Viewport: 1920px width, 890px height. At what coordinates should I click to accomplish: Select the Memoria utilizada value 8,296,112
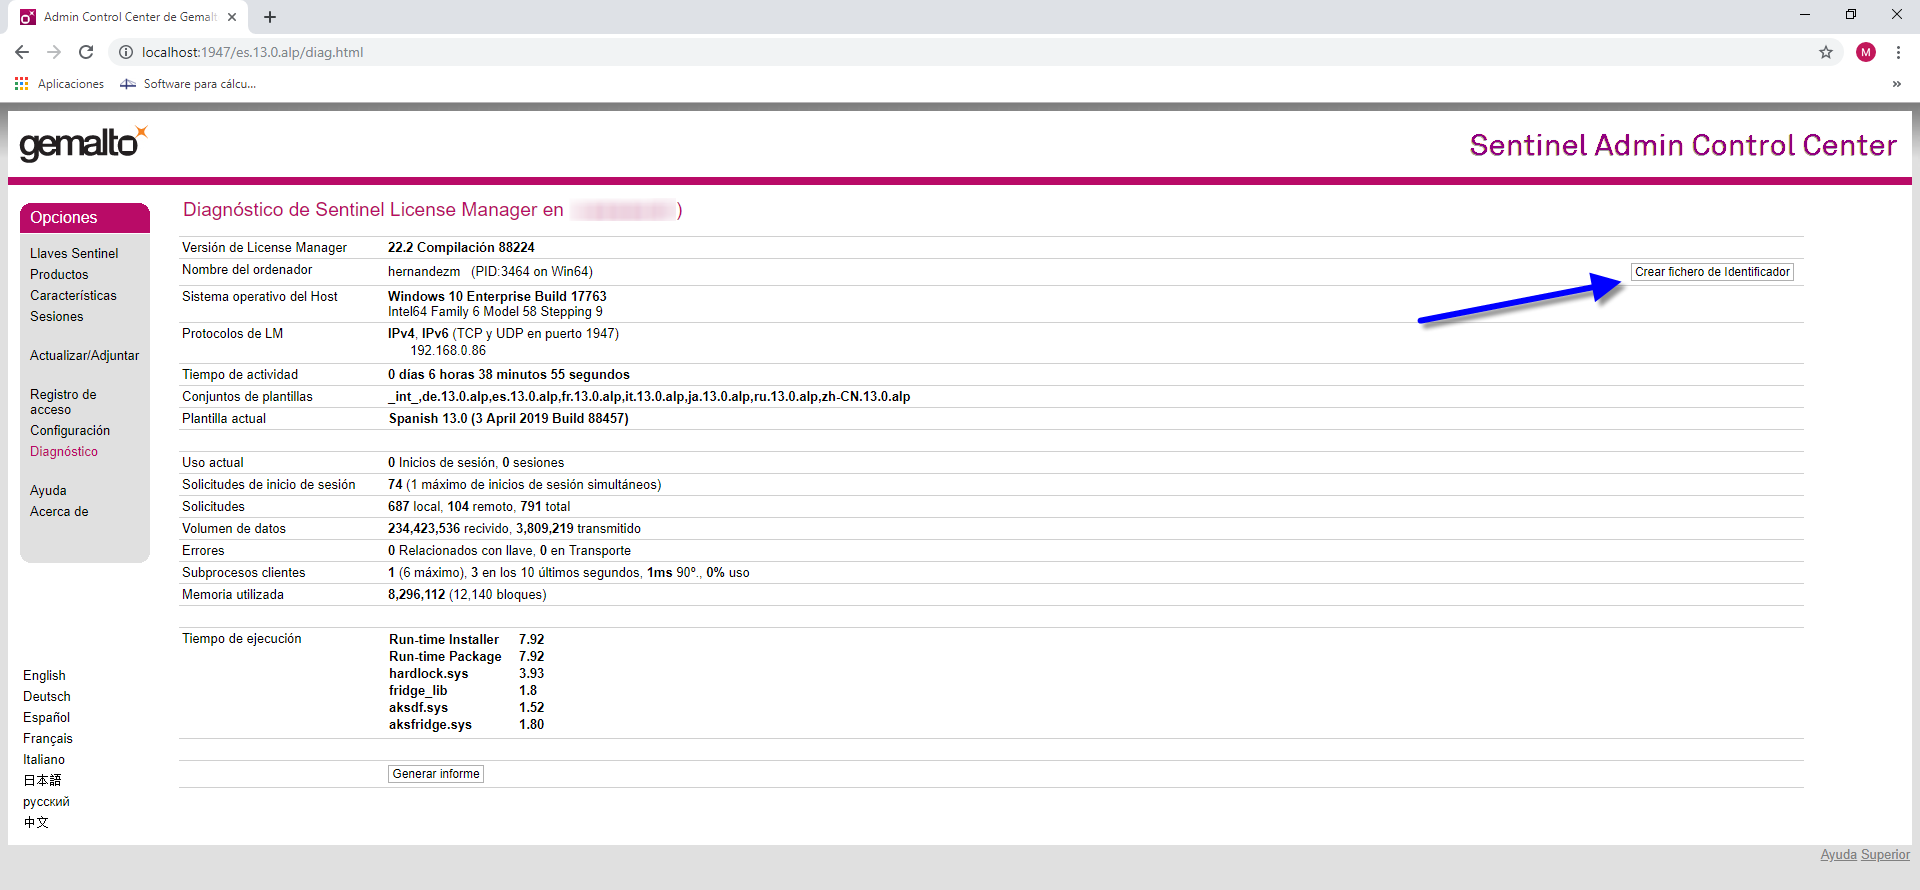416,595
